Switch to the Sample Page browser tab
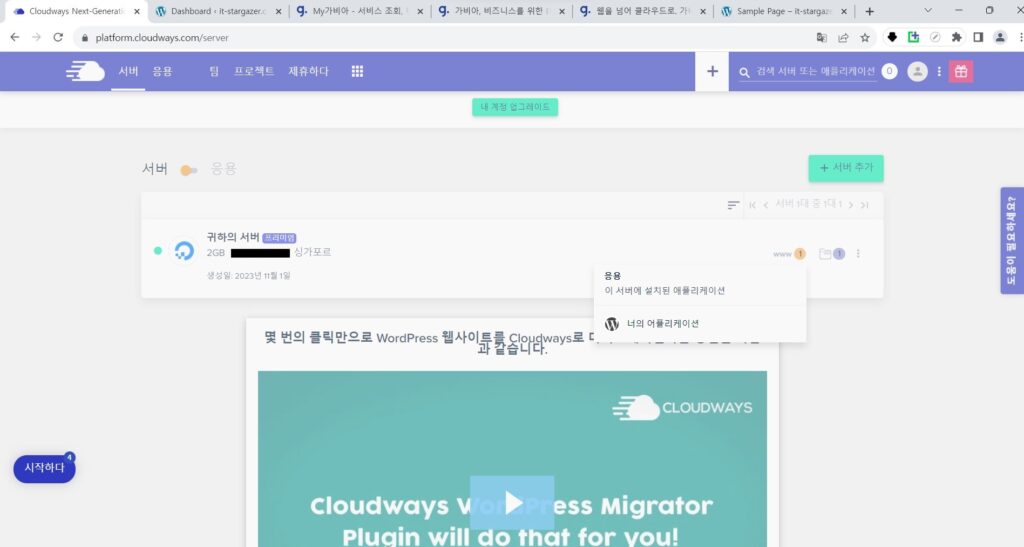The image size is (1024, 547). tap(784, 11)
